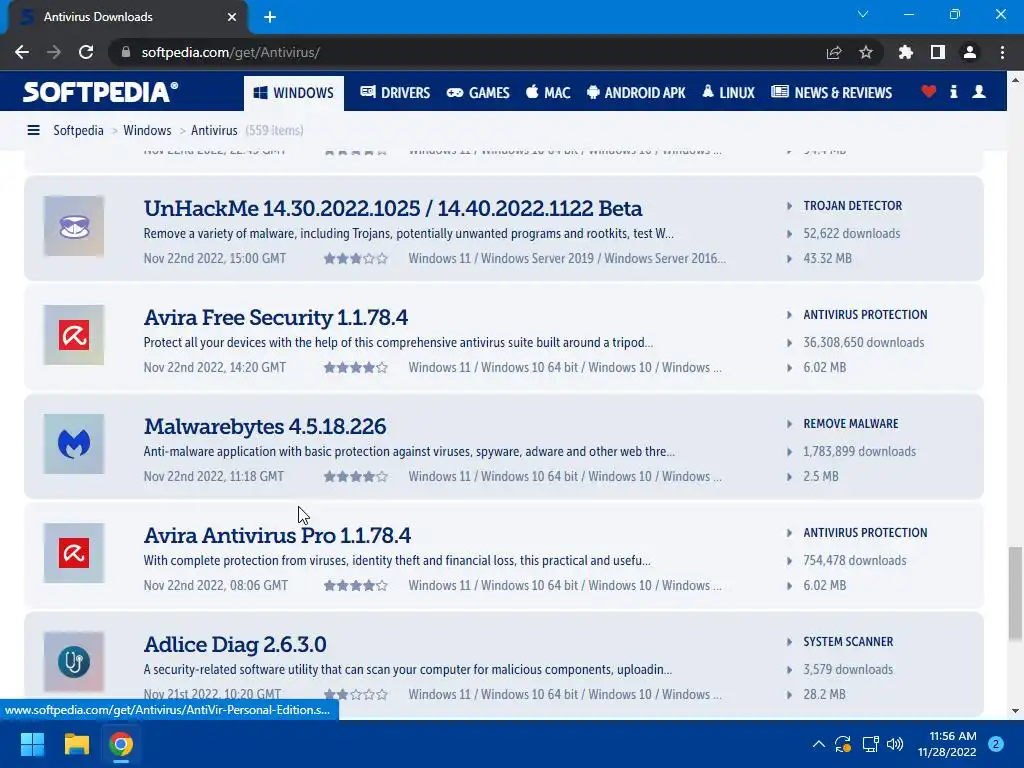The image size is (1024, 768).
Task: Open File Explorer from taskbar
Action: 76,744
